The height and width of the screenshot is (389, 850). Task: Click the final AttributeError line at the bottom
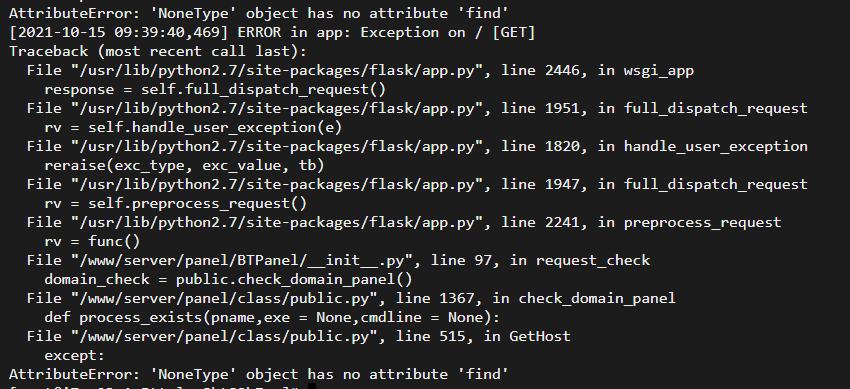(259, 374)
